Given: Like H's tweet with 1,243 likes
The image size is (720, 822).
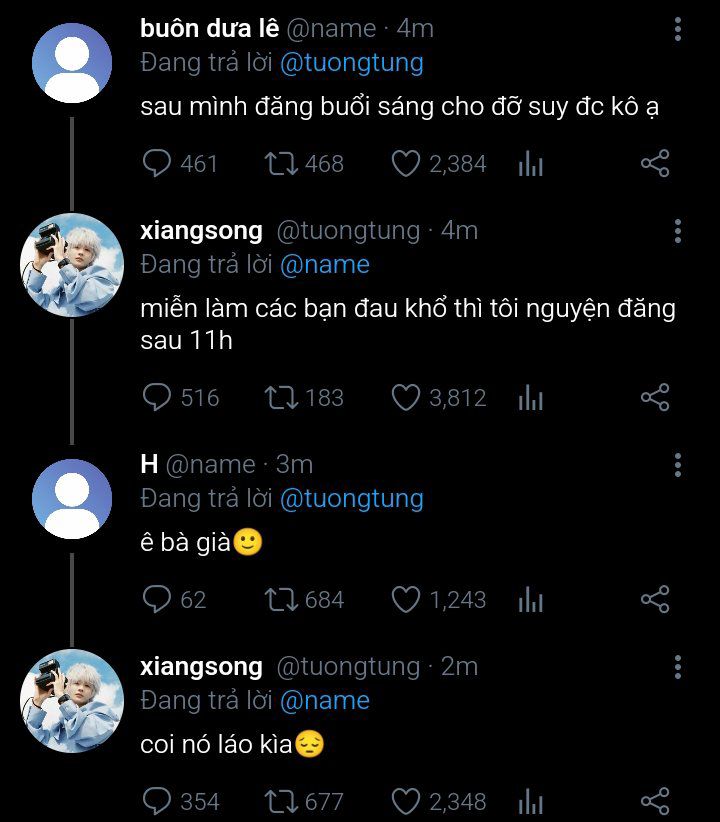Looking at the screenshot, I should pos(405,599).
